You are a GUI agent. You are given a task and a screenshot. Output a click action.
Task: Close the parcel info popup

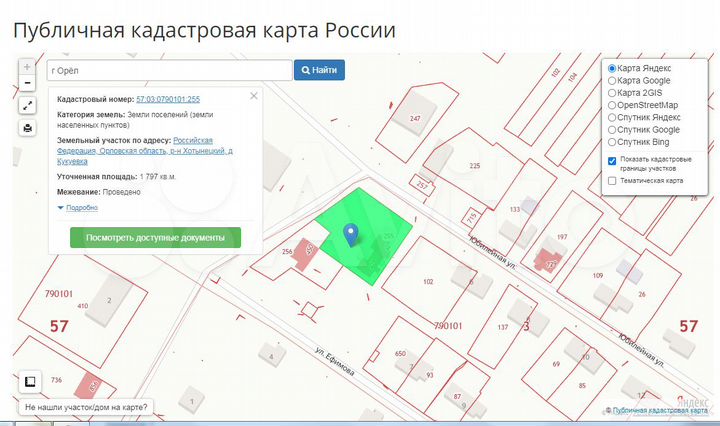pyautogui.click(x=254, y=96)
